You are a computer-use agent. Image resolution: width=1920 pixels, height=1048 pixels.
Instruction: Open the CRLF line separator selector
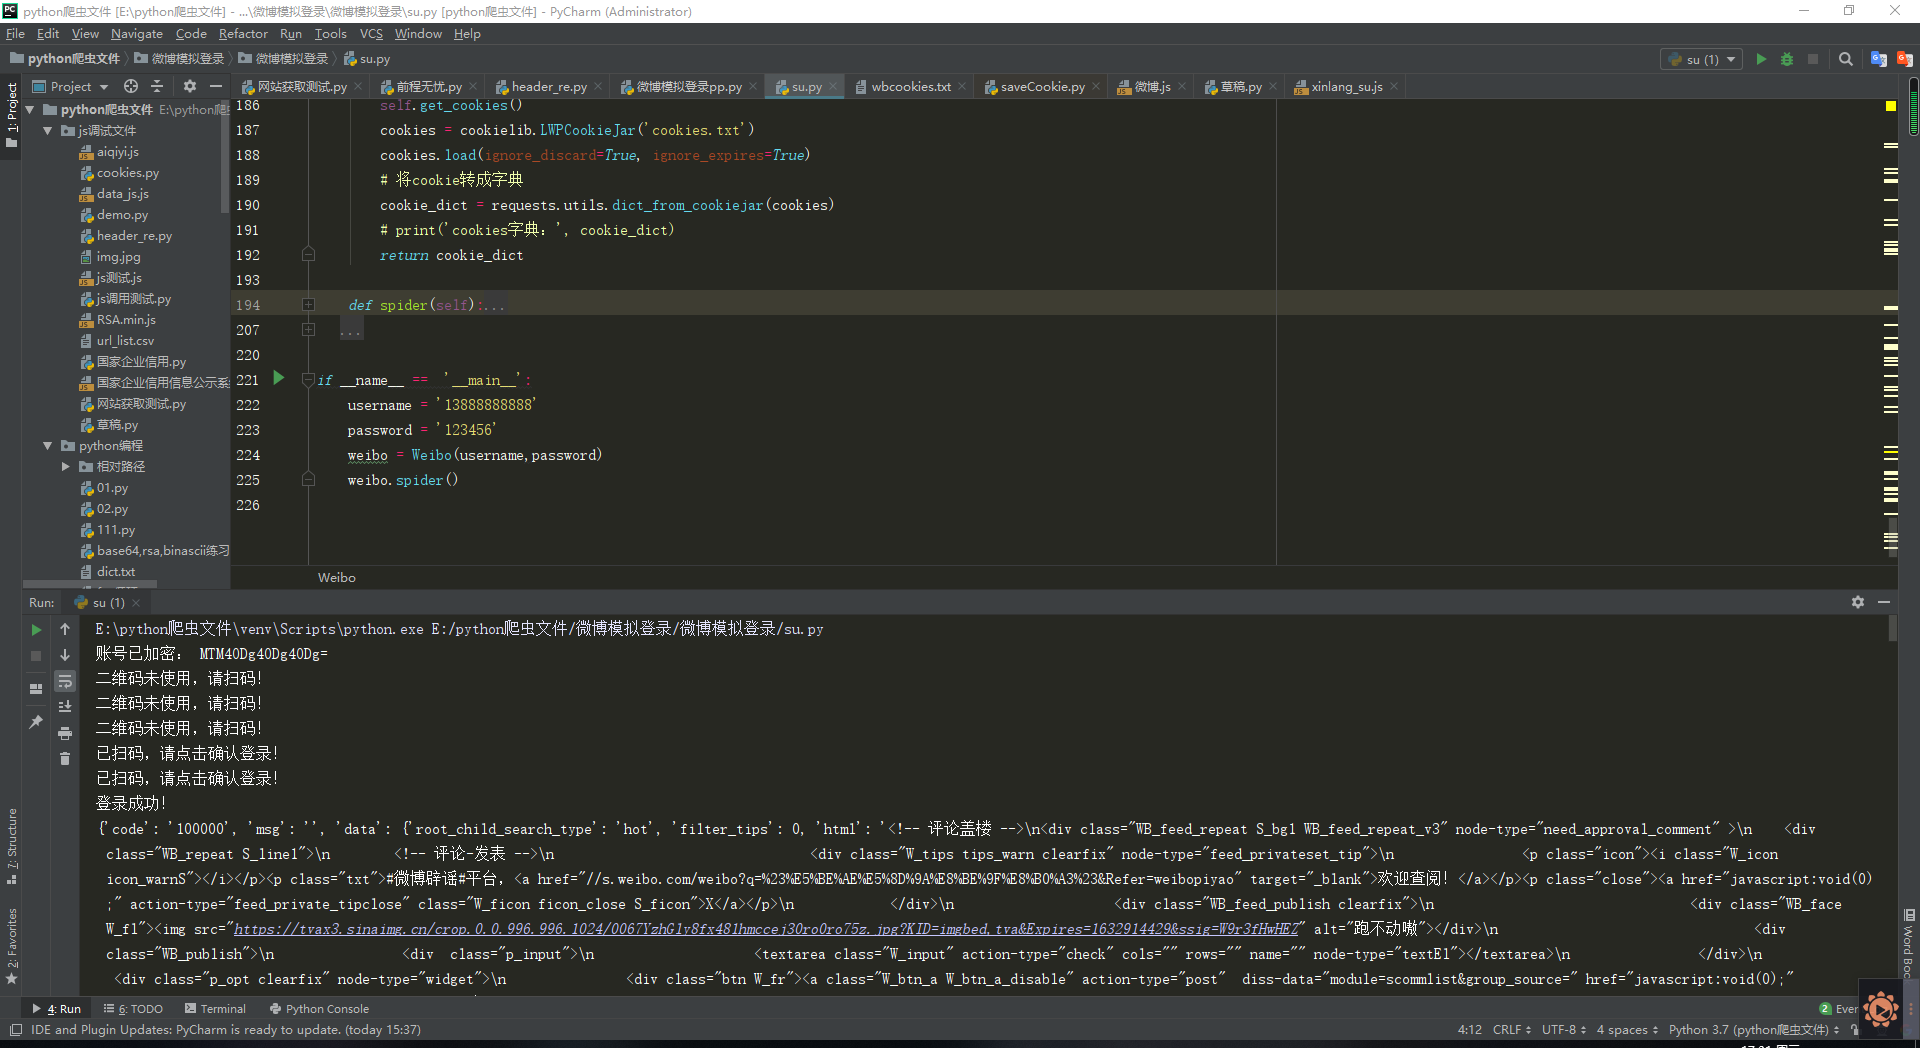pos(1511,1030)
